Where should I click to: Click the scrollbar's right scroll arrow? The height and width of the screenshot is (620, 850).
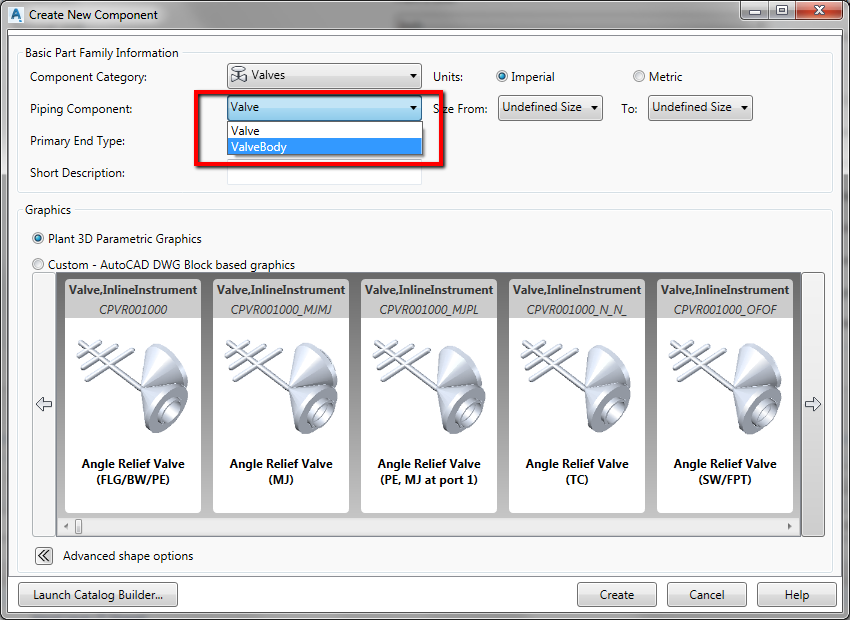click(789, 526)
